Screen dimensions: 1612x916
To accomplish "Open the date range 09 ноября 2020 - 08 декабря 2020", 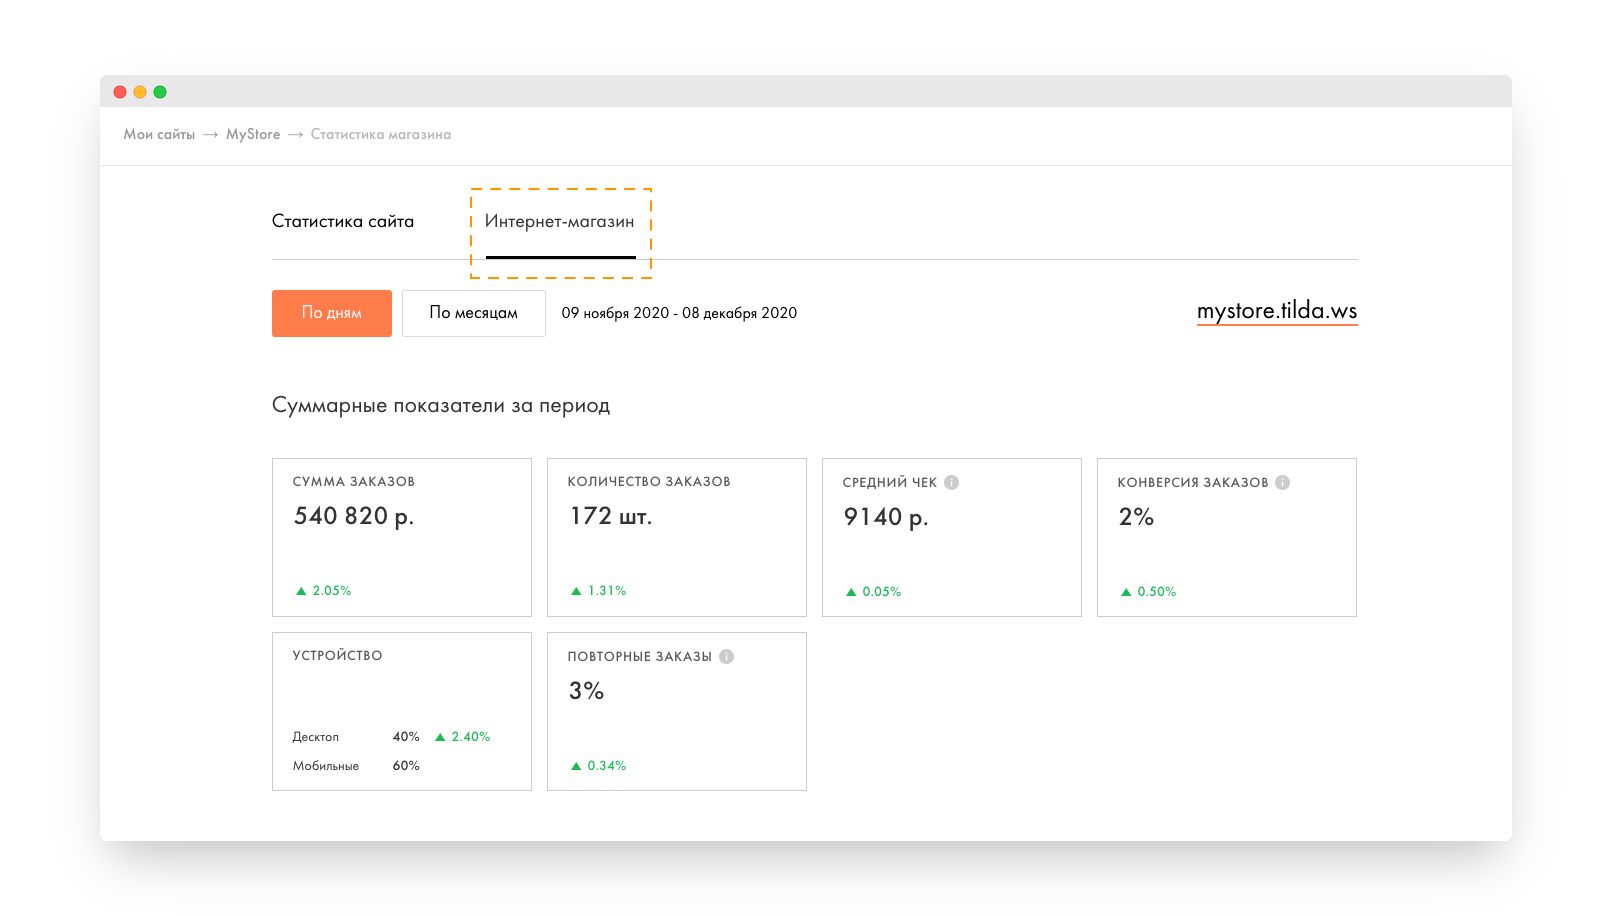I will [x=679, y=313].
